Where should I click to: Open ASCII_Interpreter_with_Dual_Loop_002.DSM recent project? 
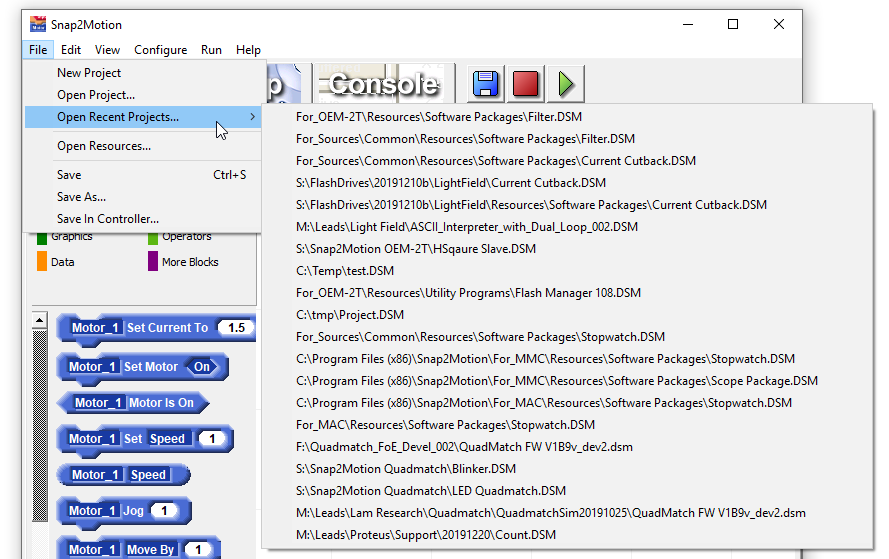(x=567, y=227)
